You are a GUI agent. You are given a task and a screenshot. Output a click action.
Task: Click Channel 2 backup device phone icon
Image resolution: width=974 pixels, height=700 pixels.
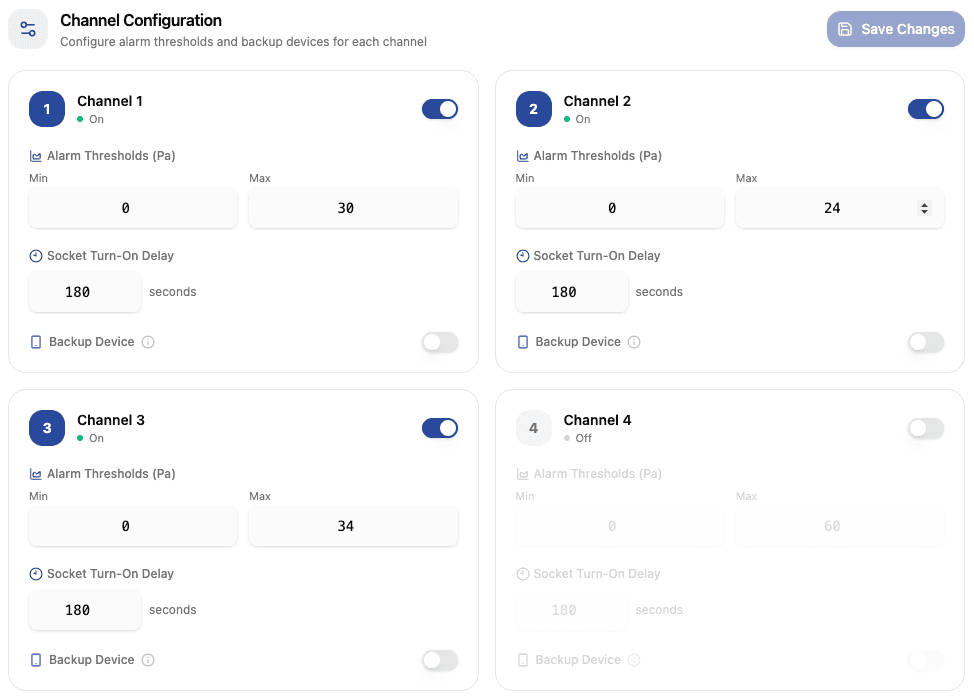click(x=523, y=342)
